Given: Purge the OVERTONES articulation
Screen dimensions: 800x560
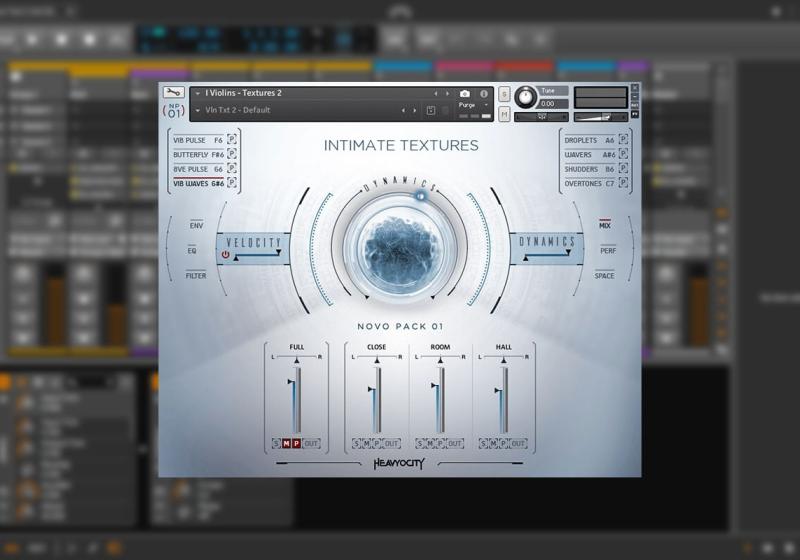Looking at the screenshot, I should [623, 183].
